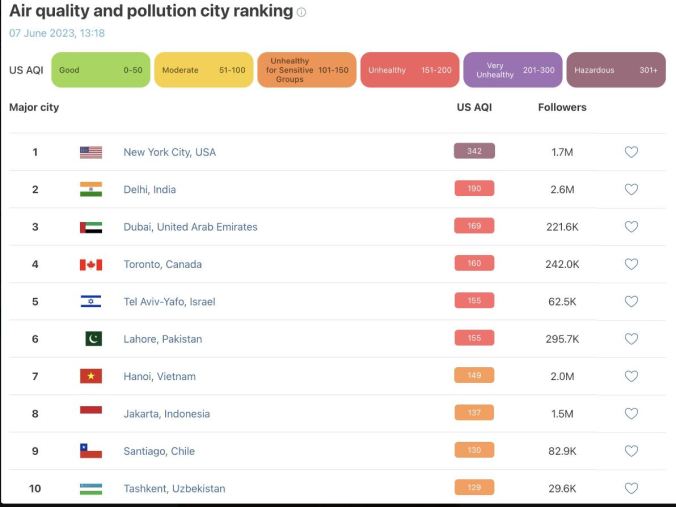Viewport: 676px width, 507px height.
Task: Open the Tel Aviv-Yafo, Israel link
Action: coord(169,302)
